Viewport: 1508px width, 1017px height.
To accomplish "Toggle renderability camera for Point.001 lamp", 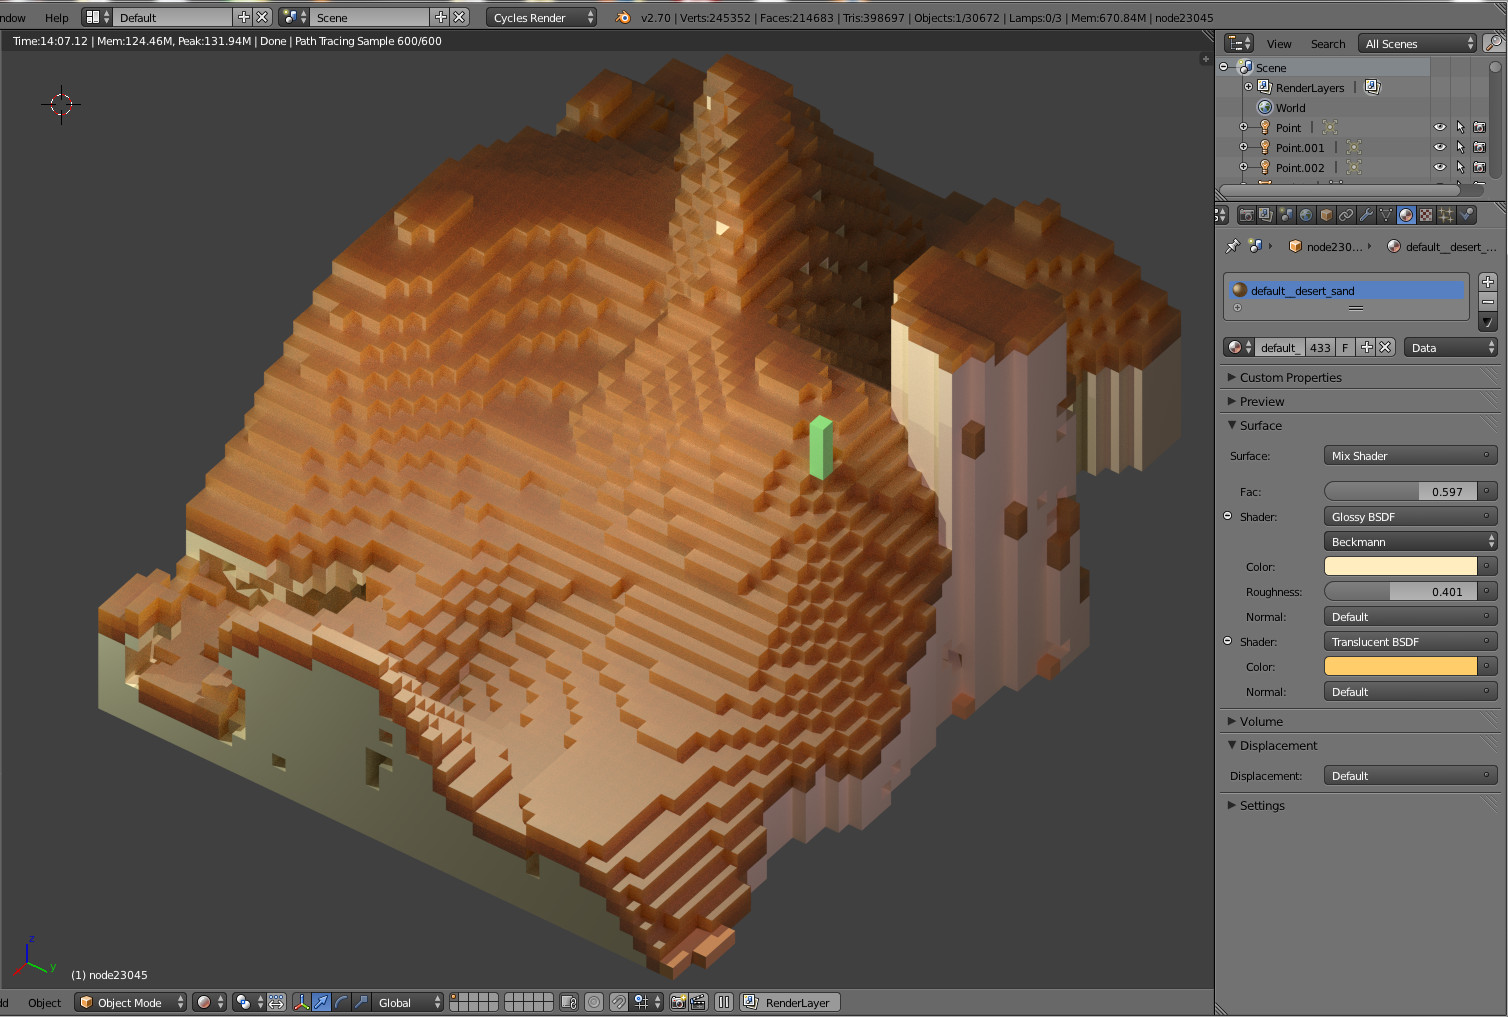I will coord(1480,148).
